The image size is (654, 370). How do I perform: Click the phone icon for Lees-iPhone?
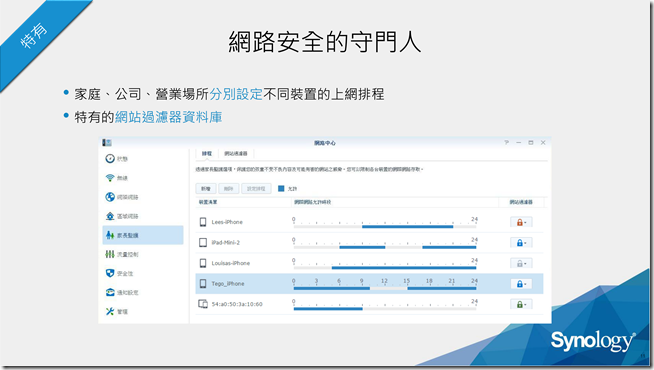coord(203,222)
